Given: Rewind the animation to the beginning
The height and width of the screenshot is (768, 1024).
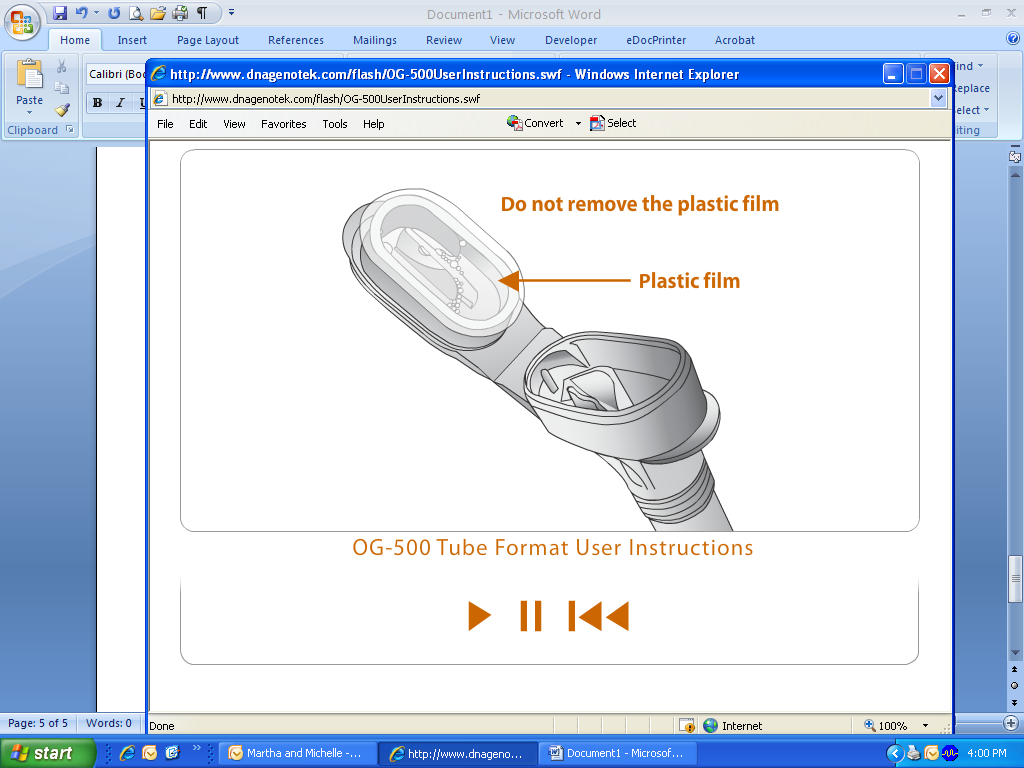Looking at the screenshot, I should click(x=599, y=616).
